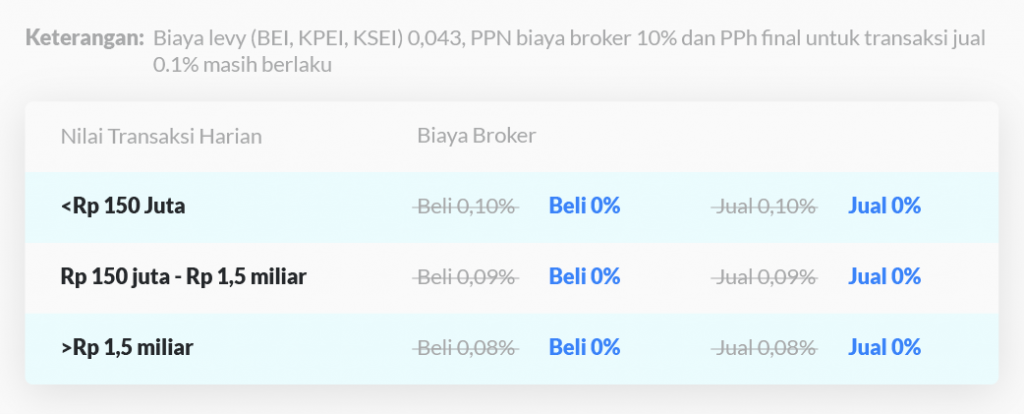Click the "Biaya Broker" column header
Viewport: 1024px width, 414px height.
tap(476, 136)
